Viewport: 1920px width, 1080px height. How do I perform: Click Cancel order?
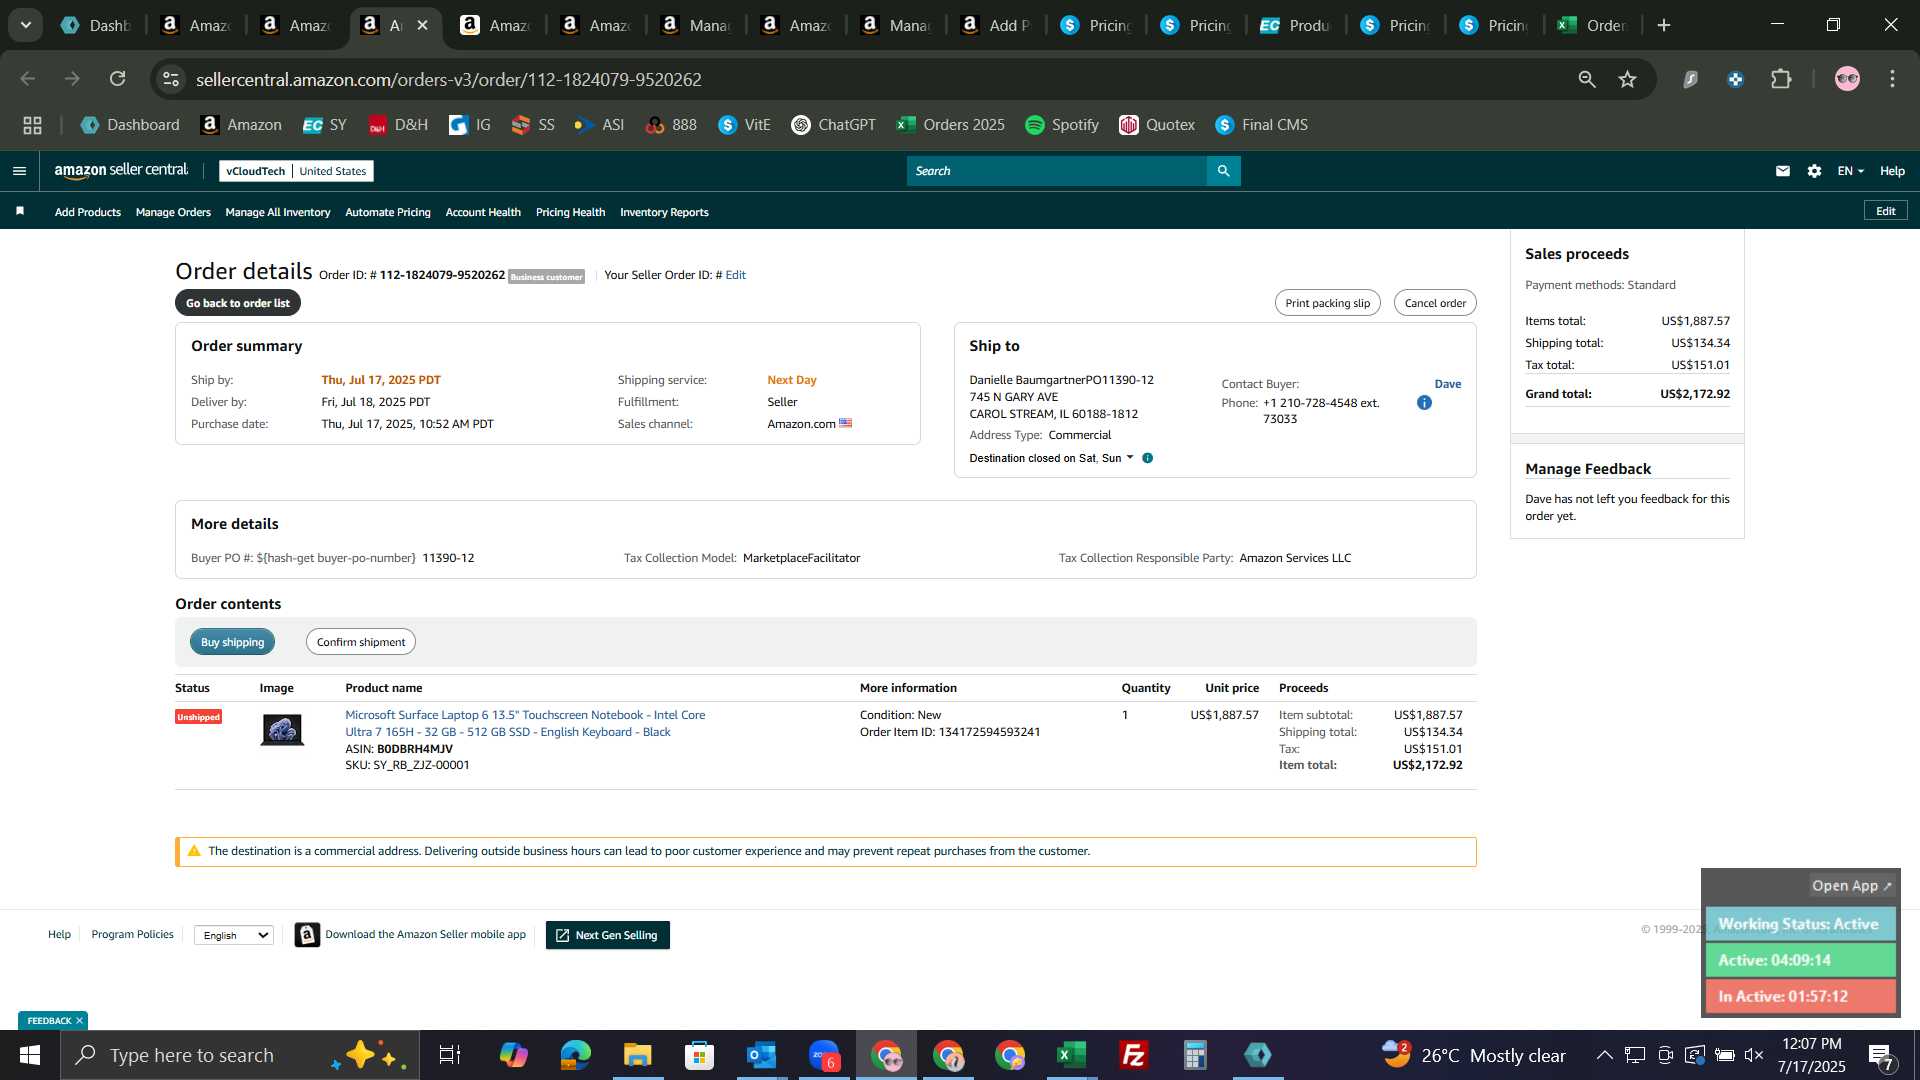pyautogui.click(x=1435, y=303)
